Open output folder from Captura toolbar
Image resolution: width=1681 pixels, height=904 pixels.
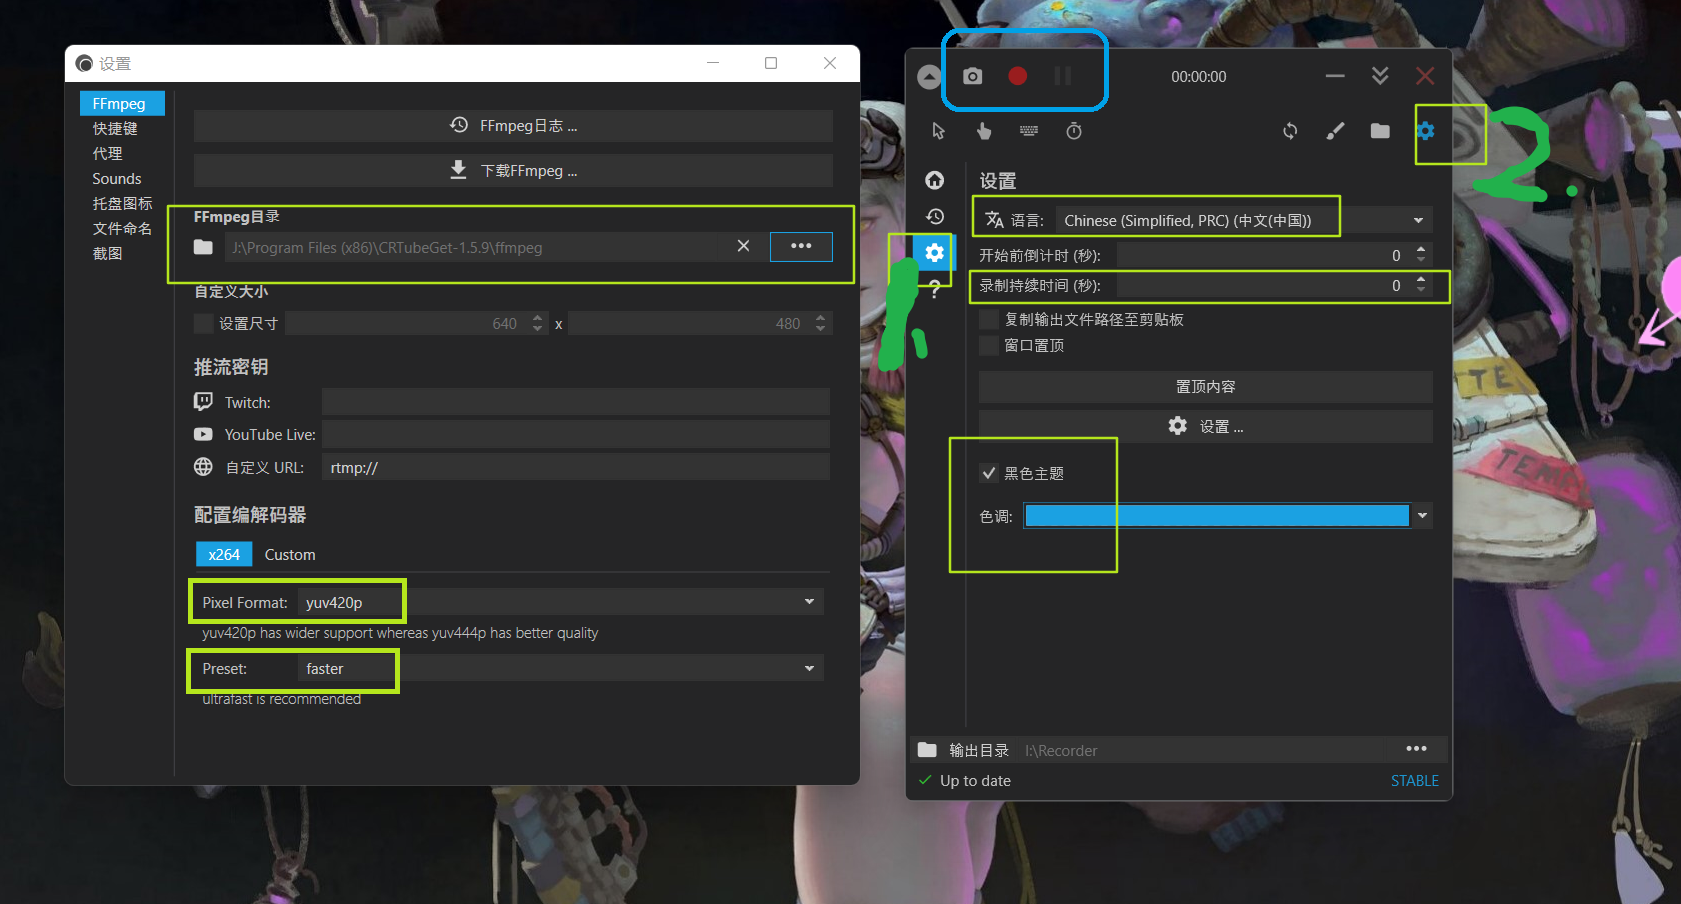coord(1380,131)
